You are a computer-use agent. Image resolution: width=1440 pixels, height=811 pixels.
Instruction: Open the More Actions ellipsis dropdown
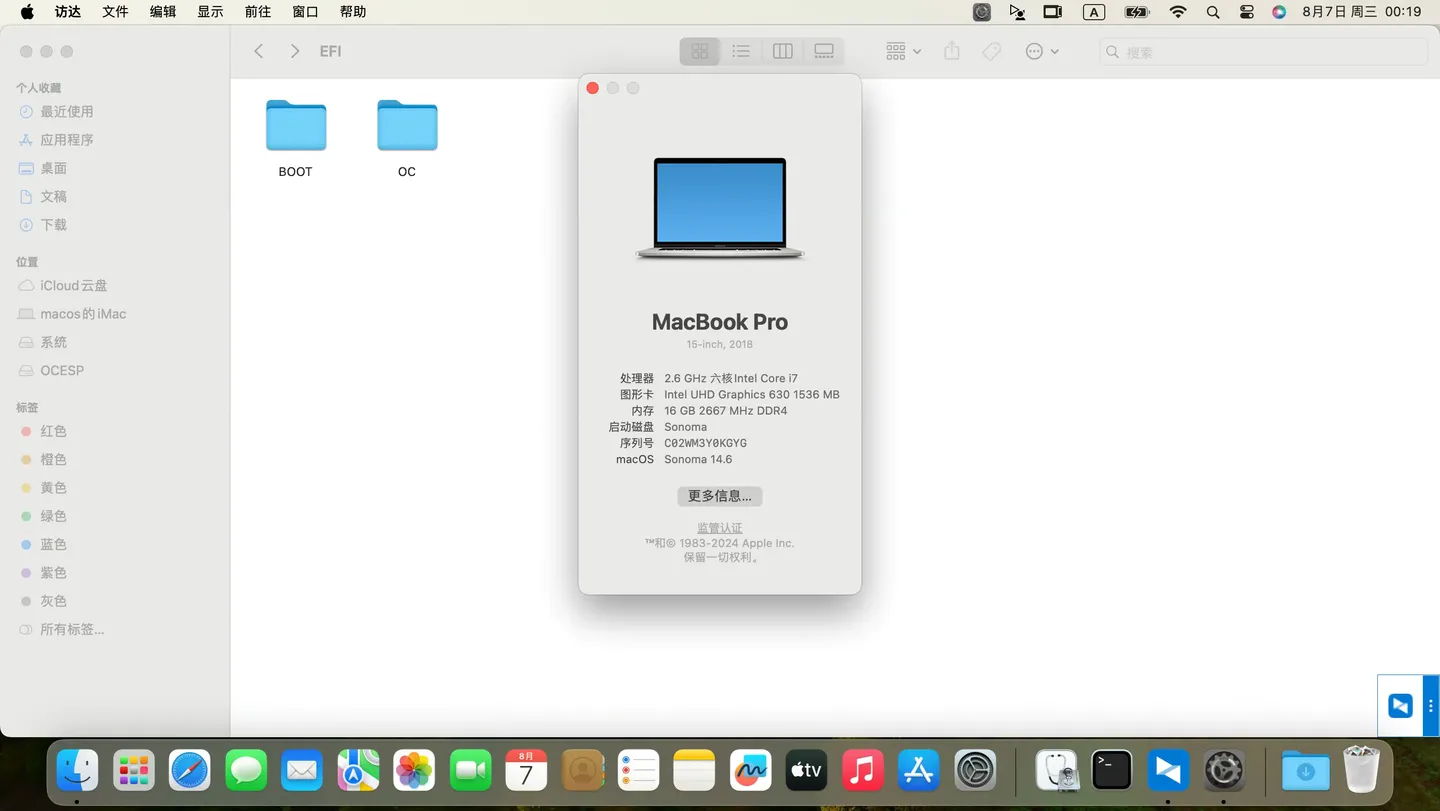tap(1041, 51)
